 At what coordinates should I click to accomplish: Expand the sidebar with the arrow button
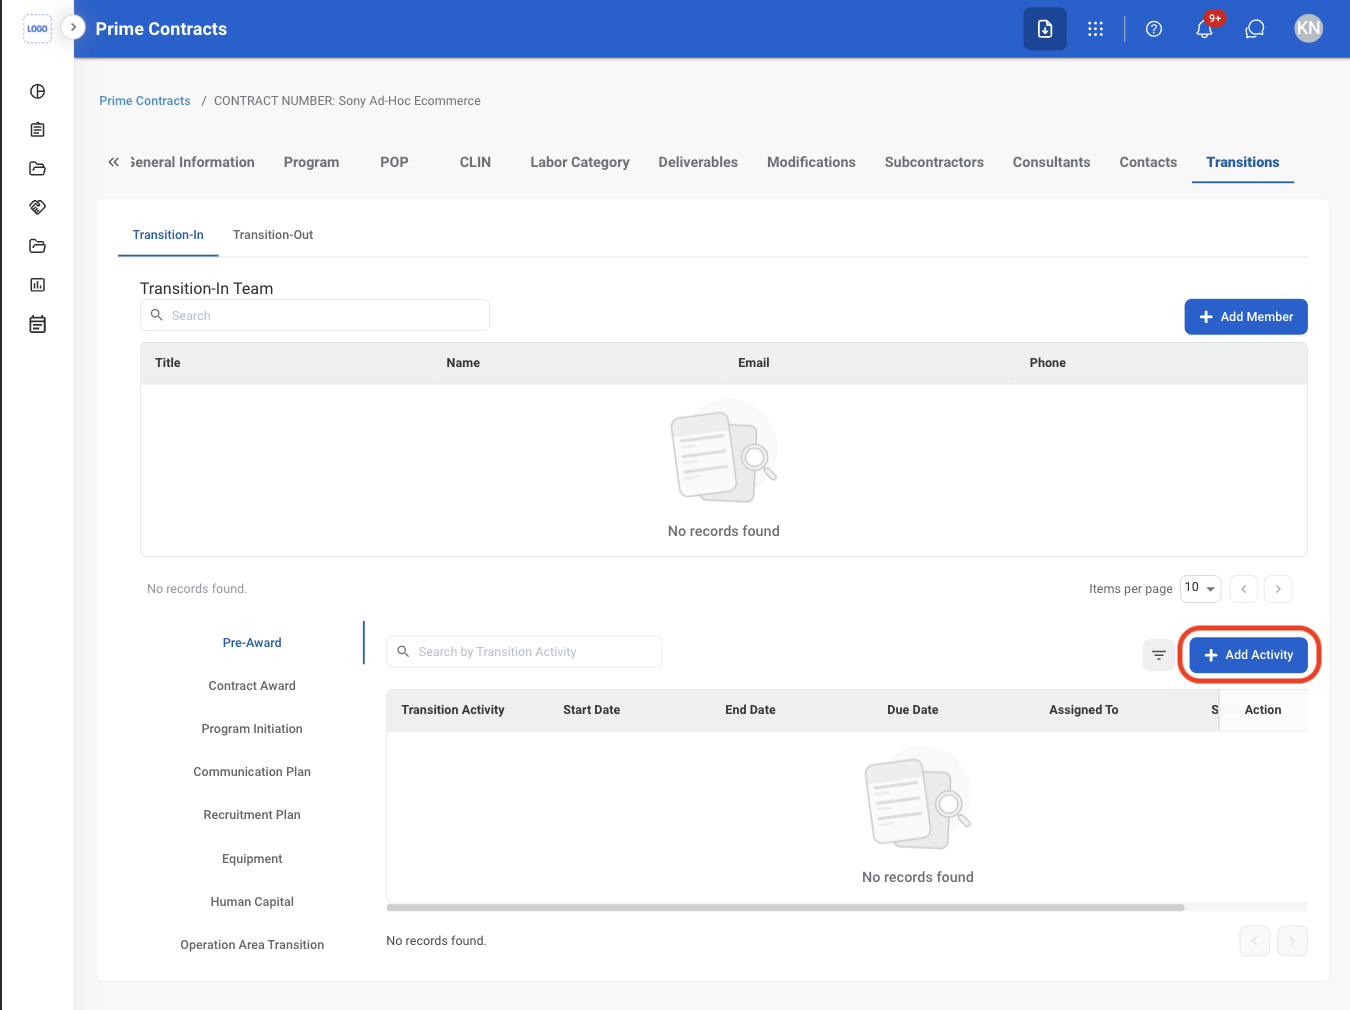coord(73,27)
